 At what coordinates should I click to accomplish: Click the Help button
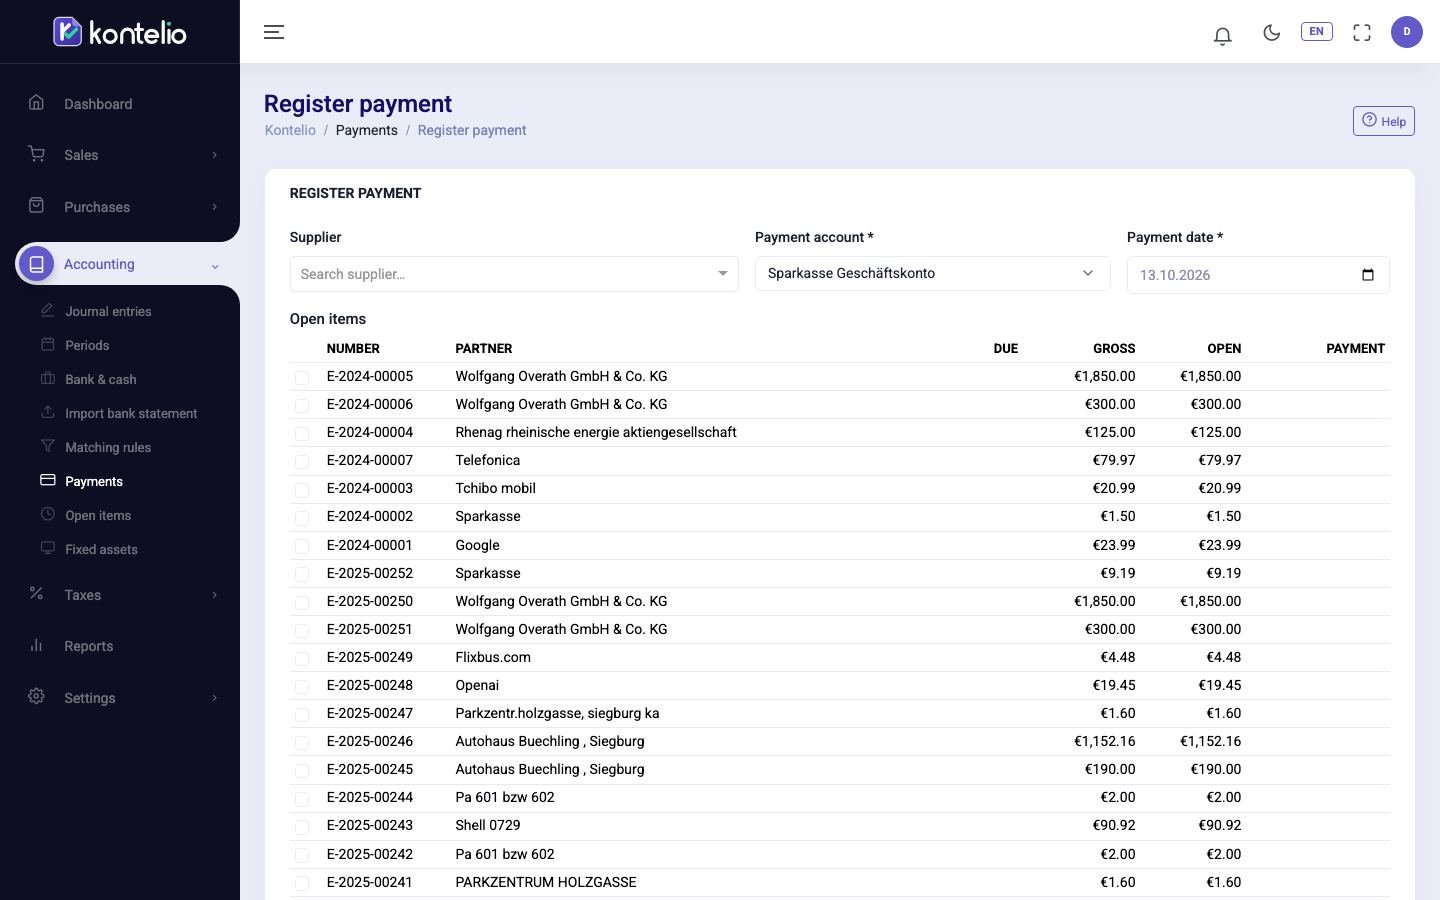(1384, 121)
